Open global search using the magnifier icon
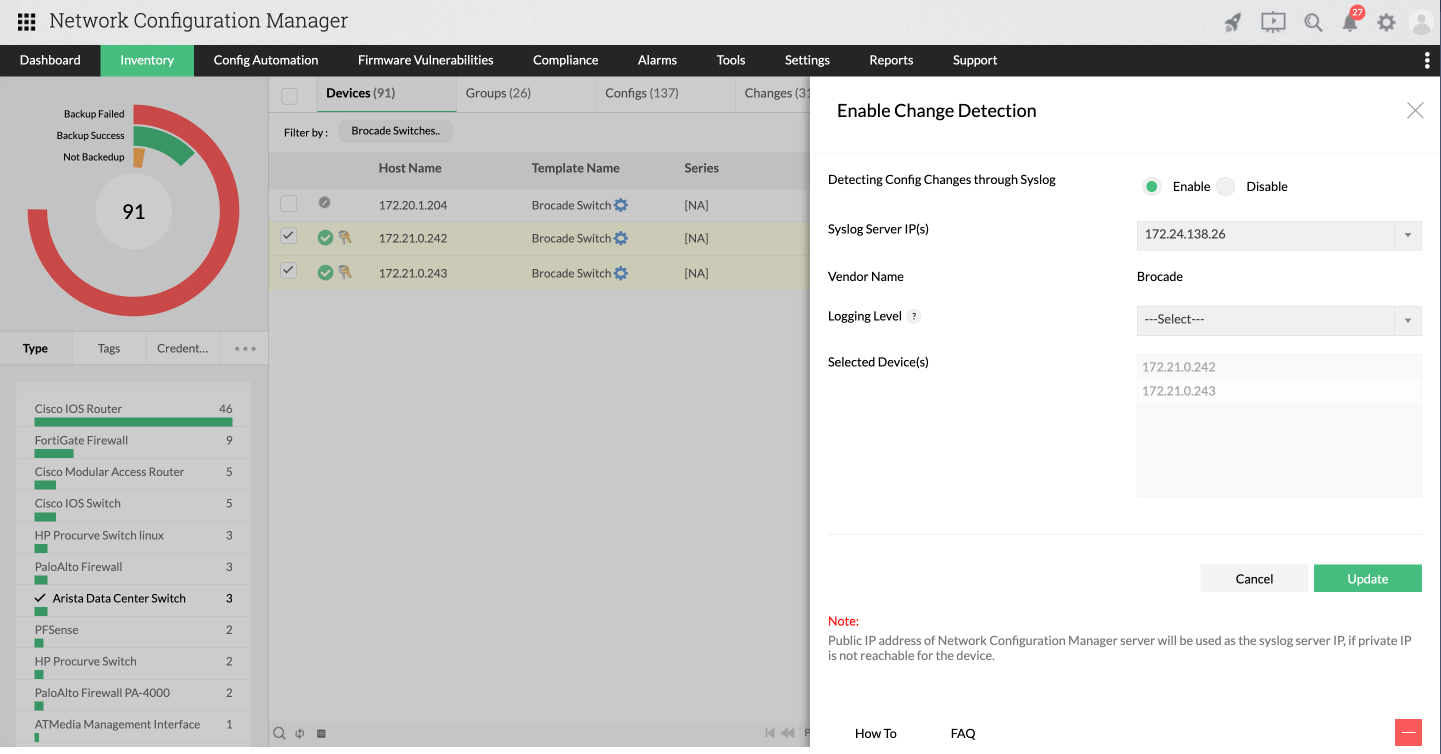The height and width of the screenshot is (754, 1441). tap(1313, 21)
